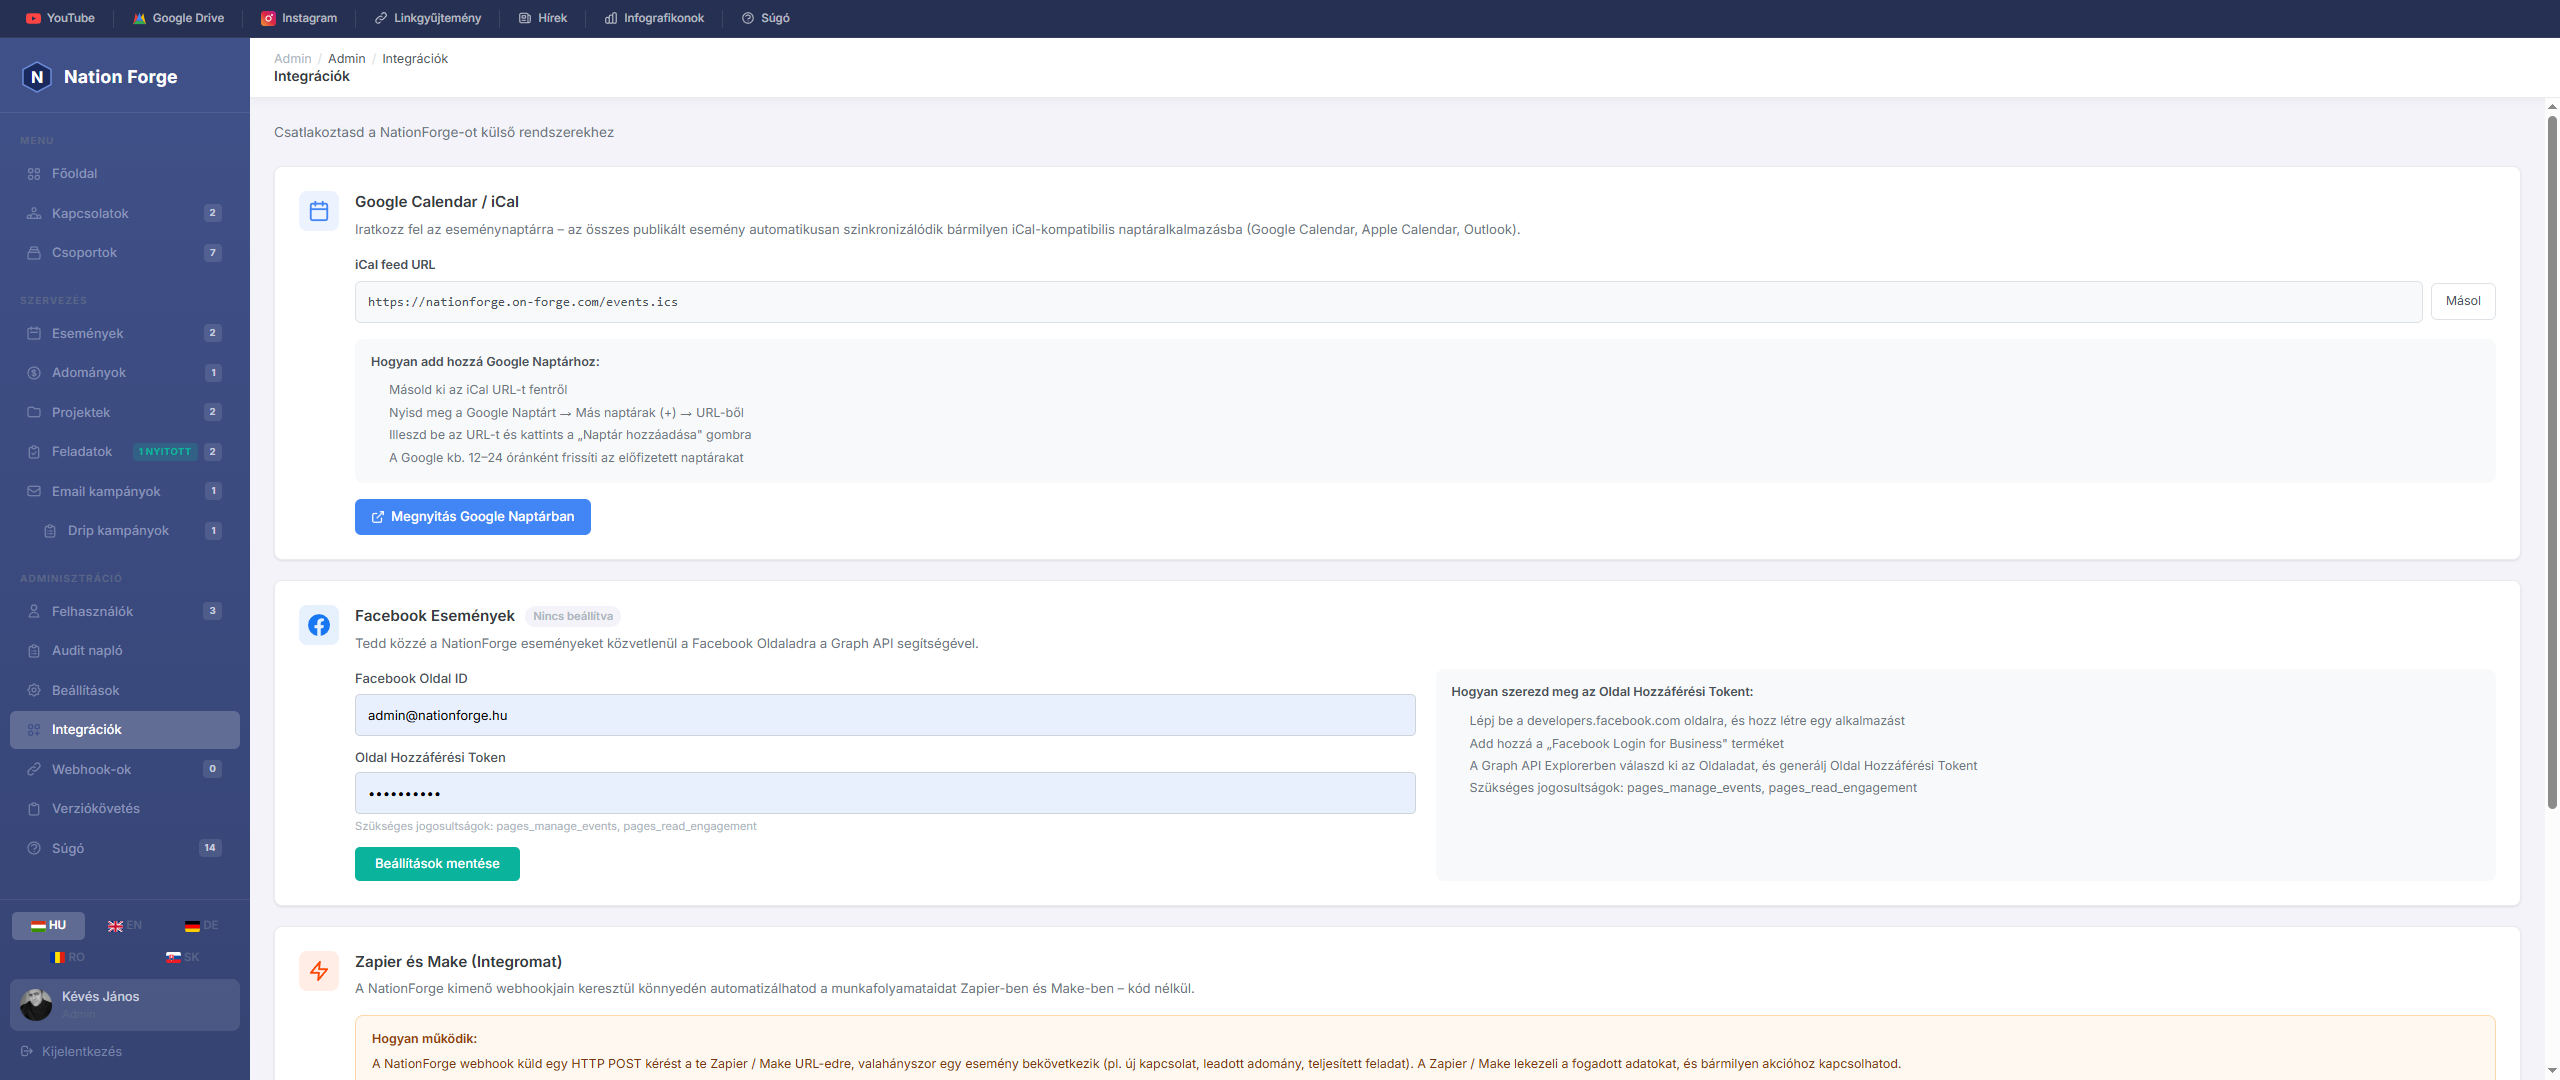Open Webhook-ok in the sidebar
The height and width of the screenshot is (1080, 2560).
(125, 769)
